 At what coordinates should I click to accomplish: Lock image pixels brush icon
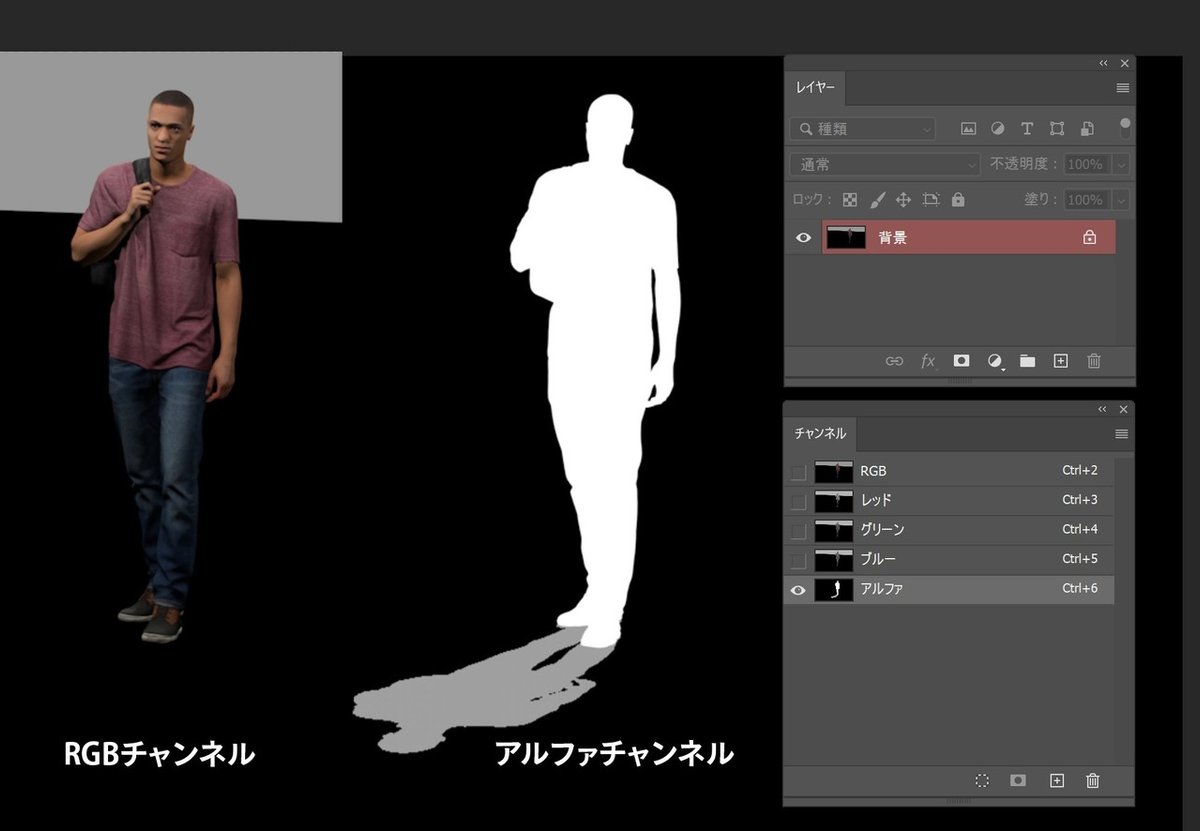pyautogui.click(x=877, y=200)
